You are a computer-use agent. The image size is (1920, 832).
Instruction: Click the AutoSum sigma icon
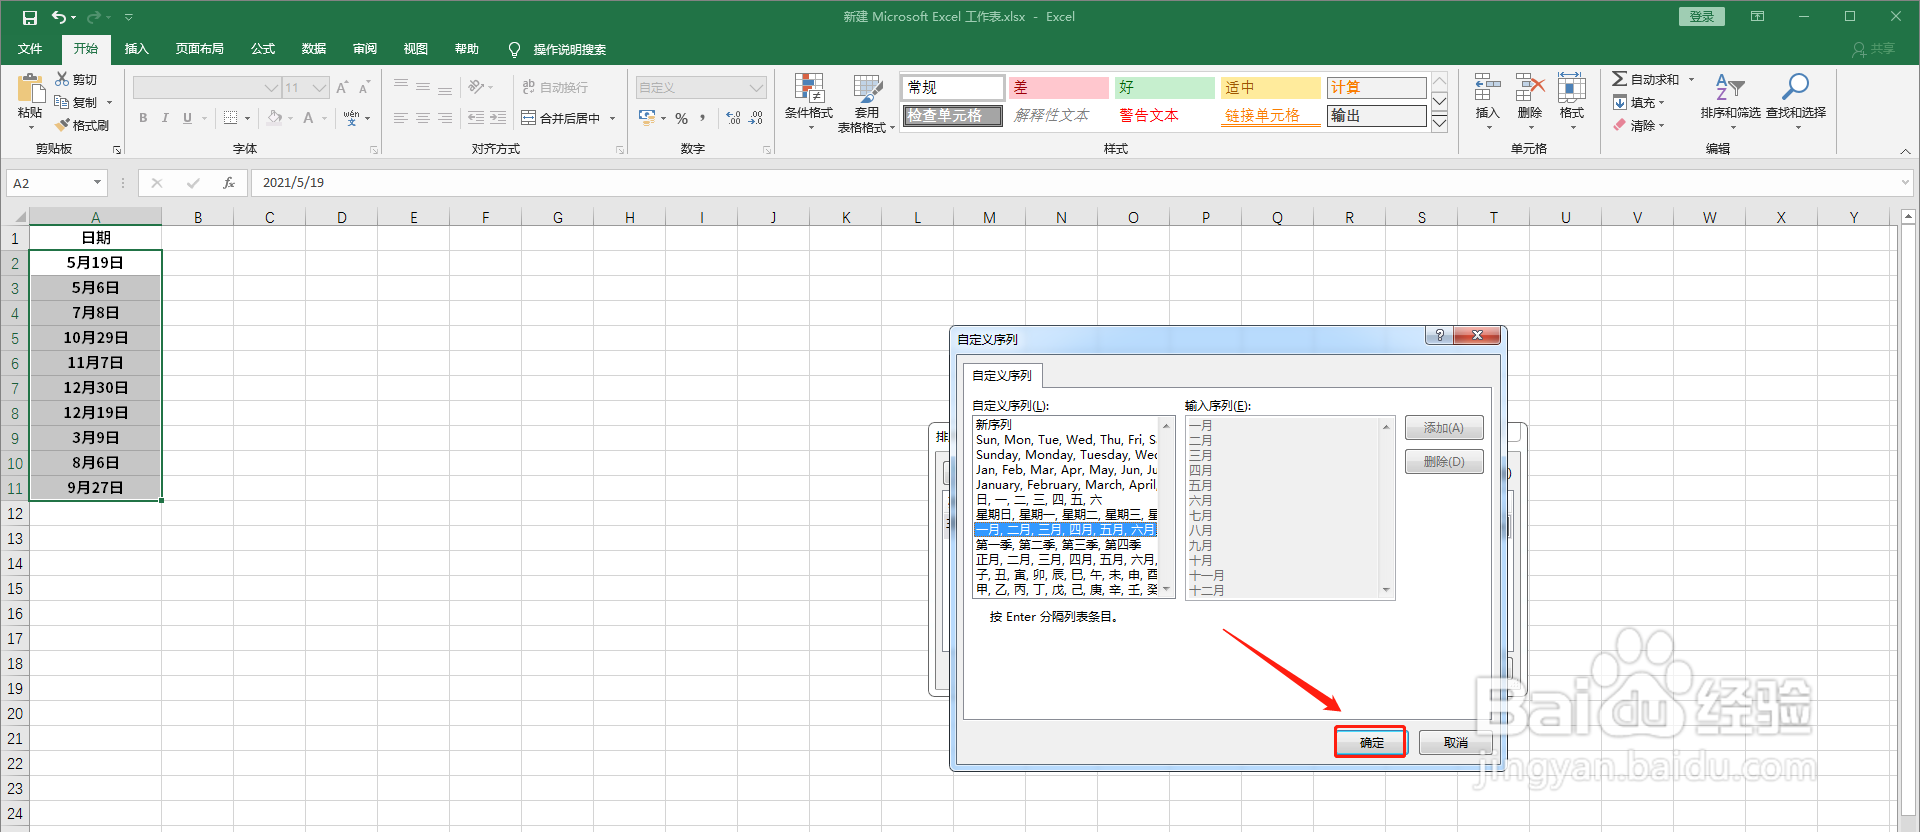click(x=1620, y=79)
